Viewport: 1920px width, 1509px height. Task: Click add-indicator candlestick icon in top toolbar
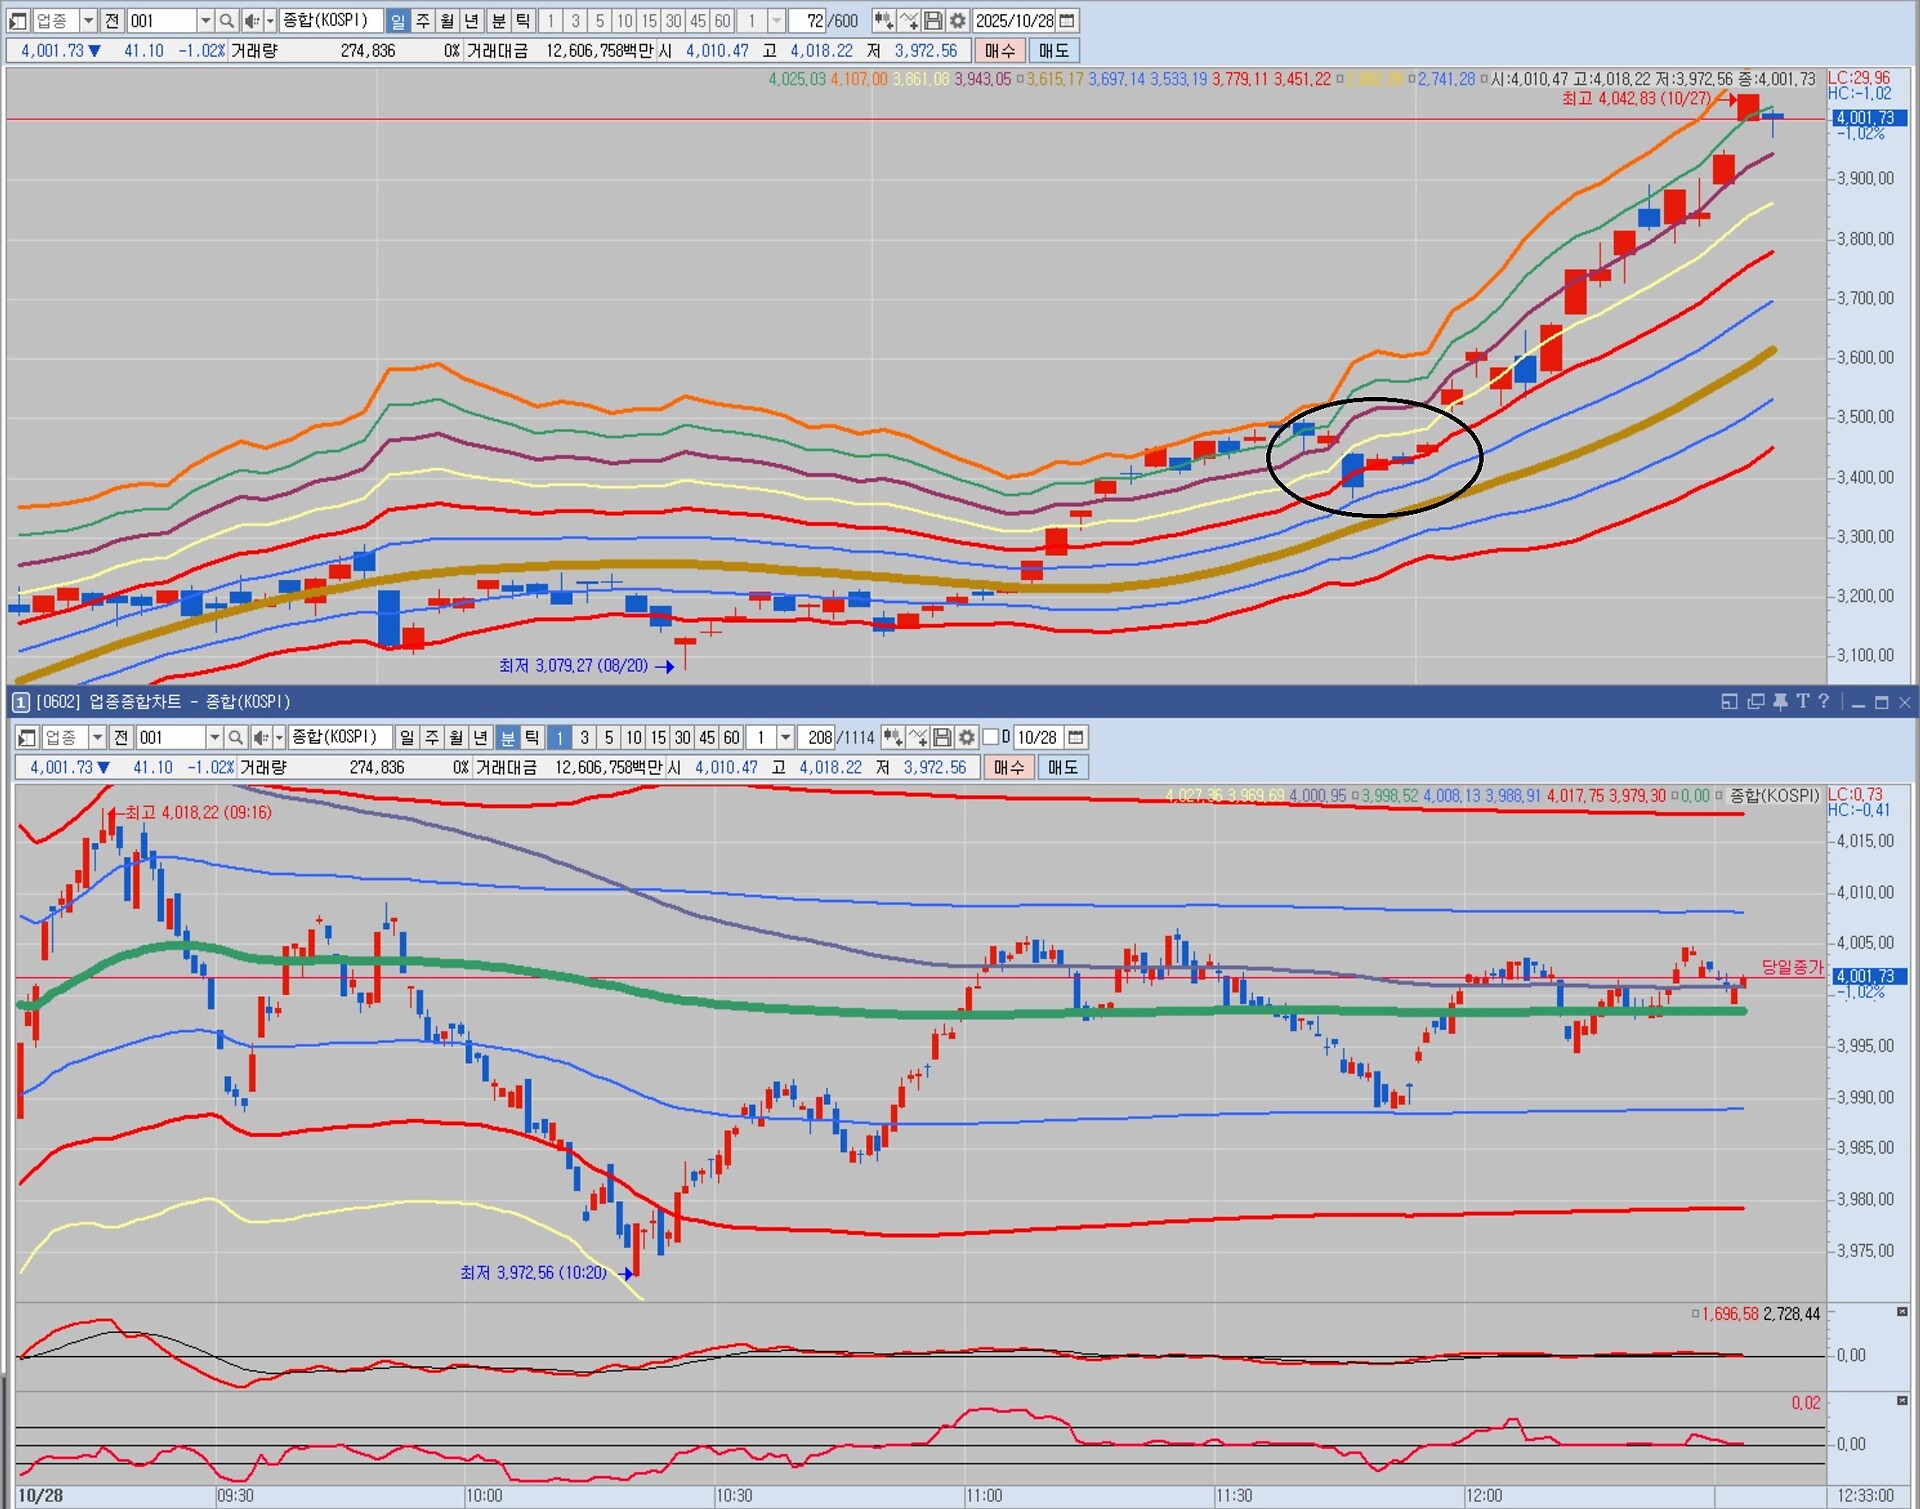click(x=884, y=21)
